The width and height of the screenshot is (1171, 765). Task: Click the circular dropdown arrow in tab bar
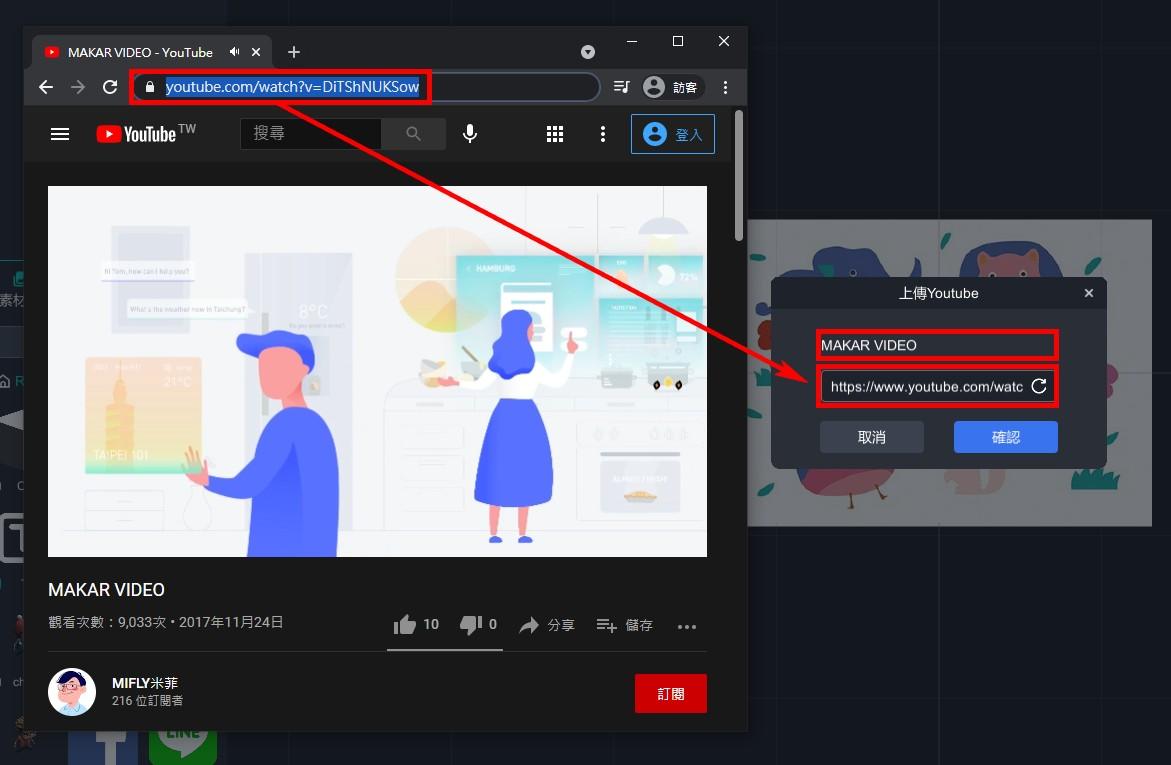[x=588, y=52]
